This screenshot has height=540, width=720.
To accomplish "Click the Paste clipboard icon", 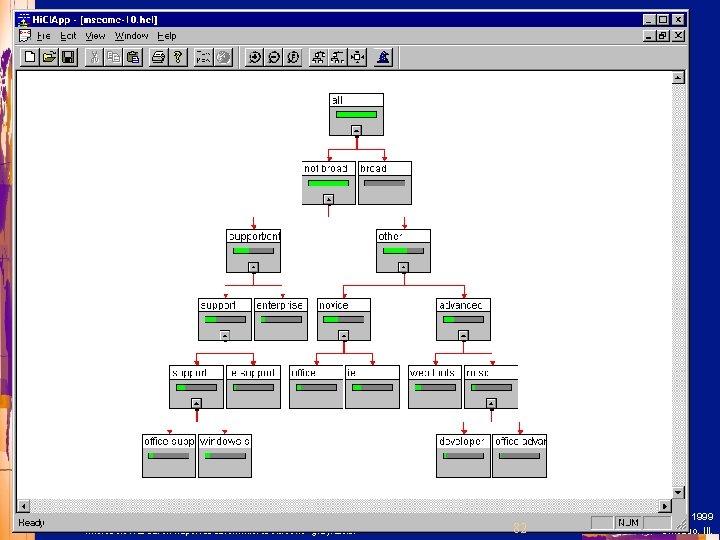I will 133,57.
